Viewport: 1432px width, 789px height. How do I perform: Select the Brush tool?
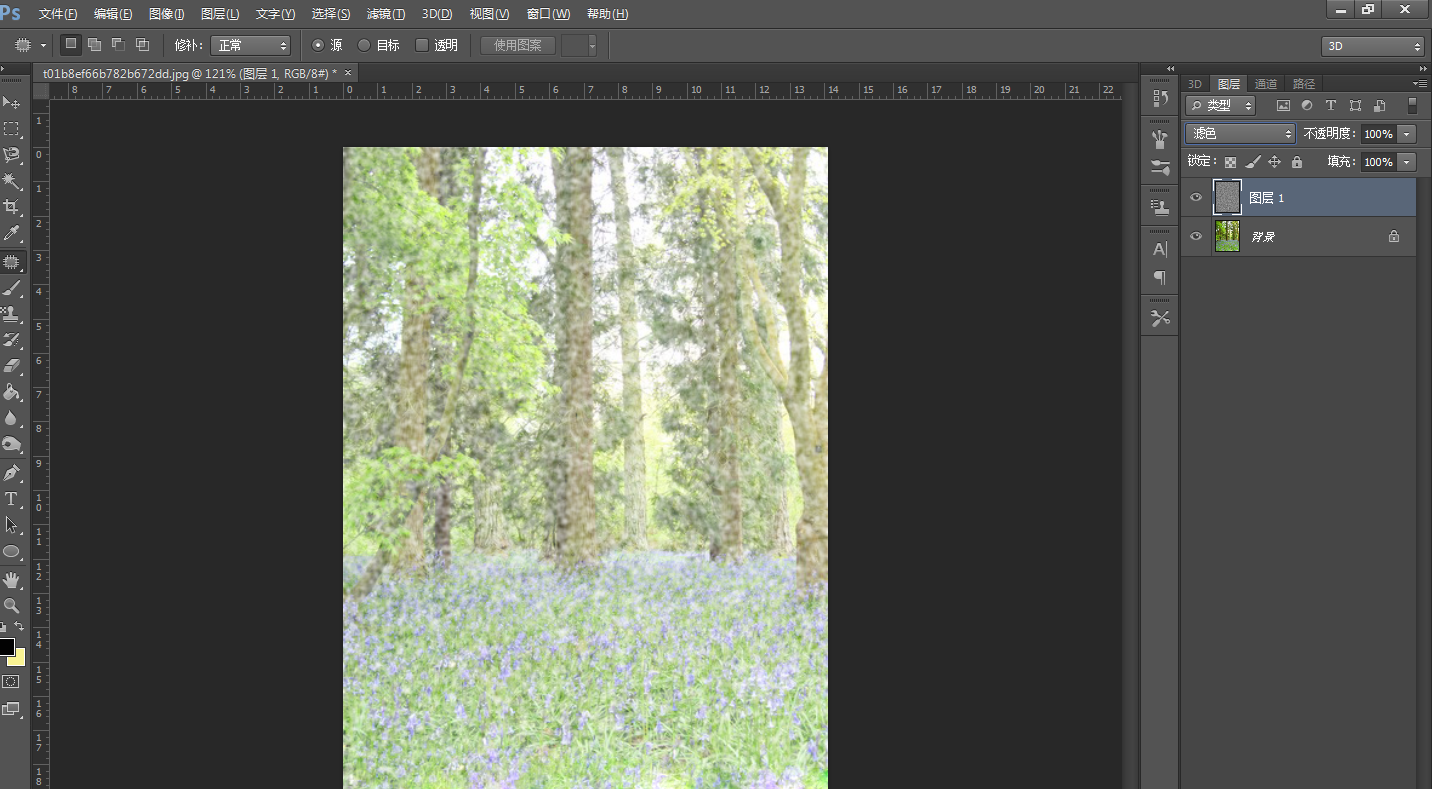(12, 288)
